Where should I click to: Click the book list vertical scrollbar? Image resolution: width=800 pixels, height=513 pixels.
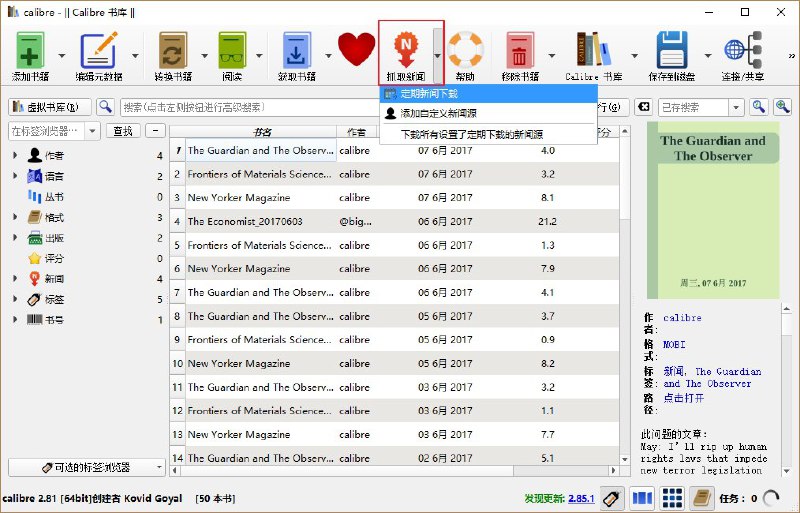pos(625,300)
